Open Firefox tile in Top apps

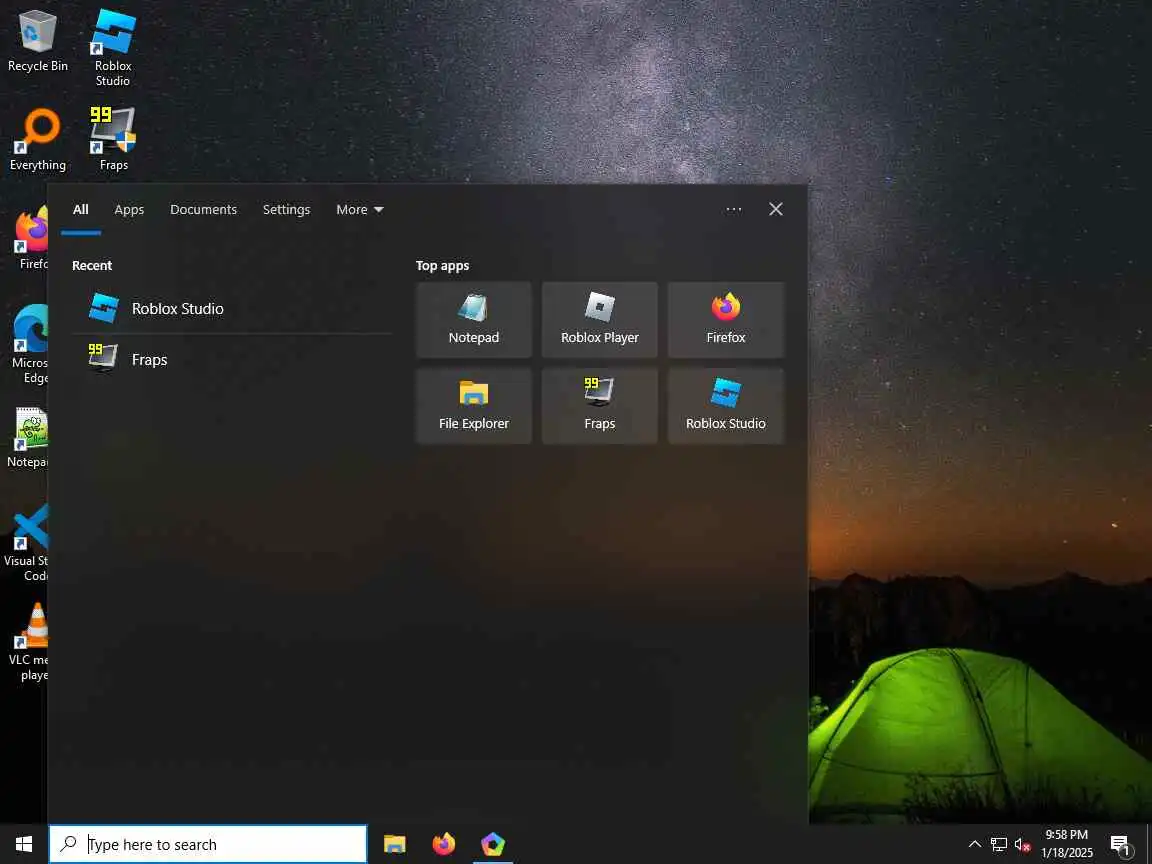726,320
